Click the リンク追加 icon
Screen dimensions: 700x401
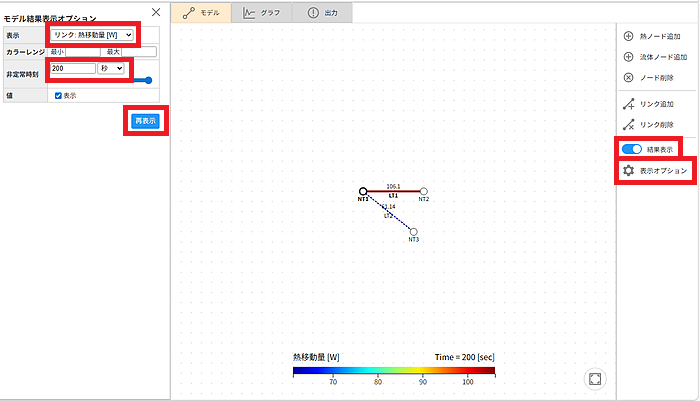(x=628, y=104)
